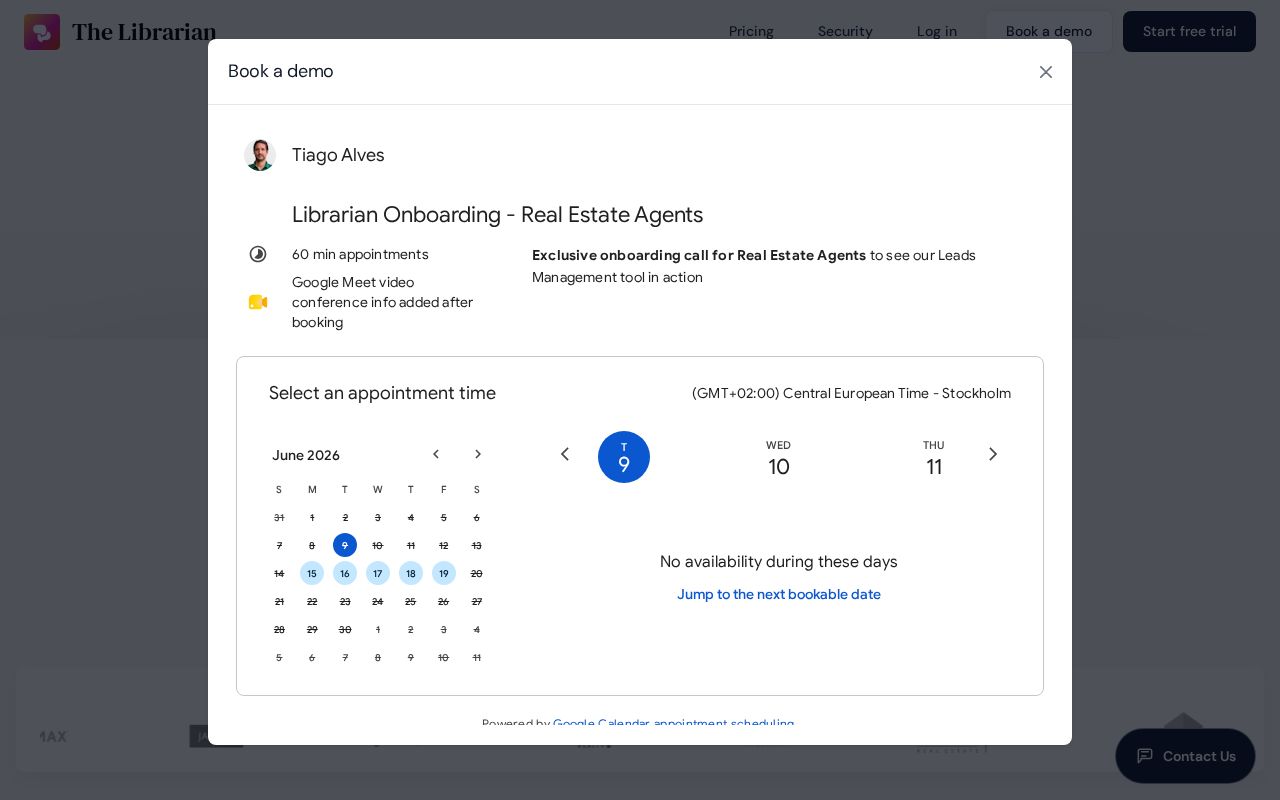Select Tuesday 9 day header

tap(624, 457)
